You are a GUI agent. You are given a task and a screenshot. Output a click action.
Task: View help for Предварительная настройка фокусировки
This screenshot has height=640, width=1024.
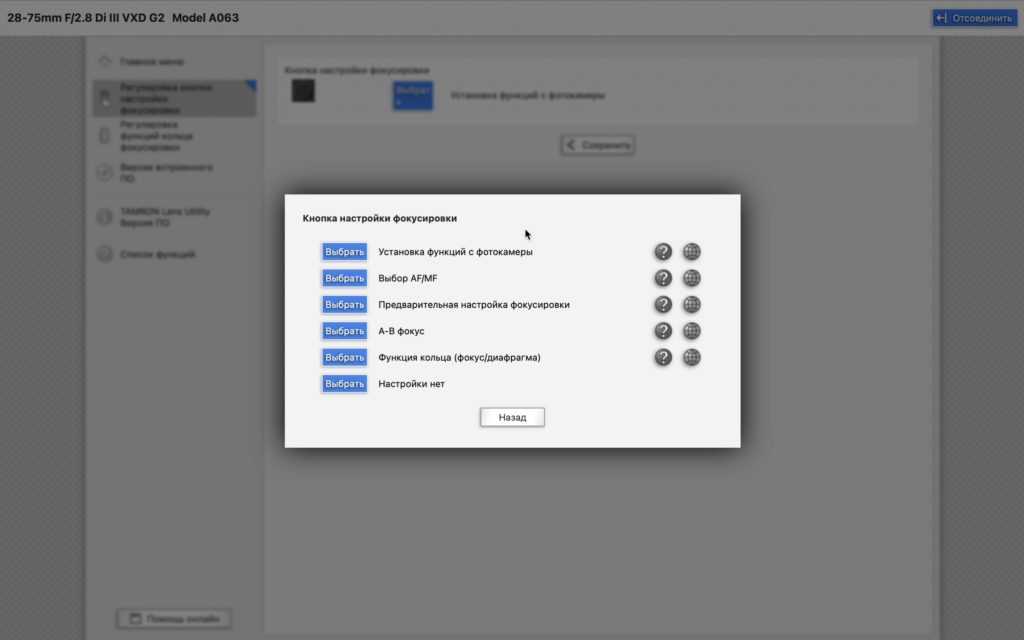[662, 304]
